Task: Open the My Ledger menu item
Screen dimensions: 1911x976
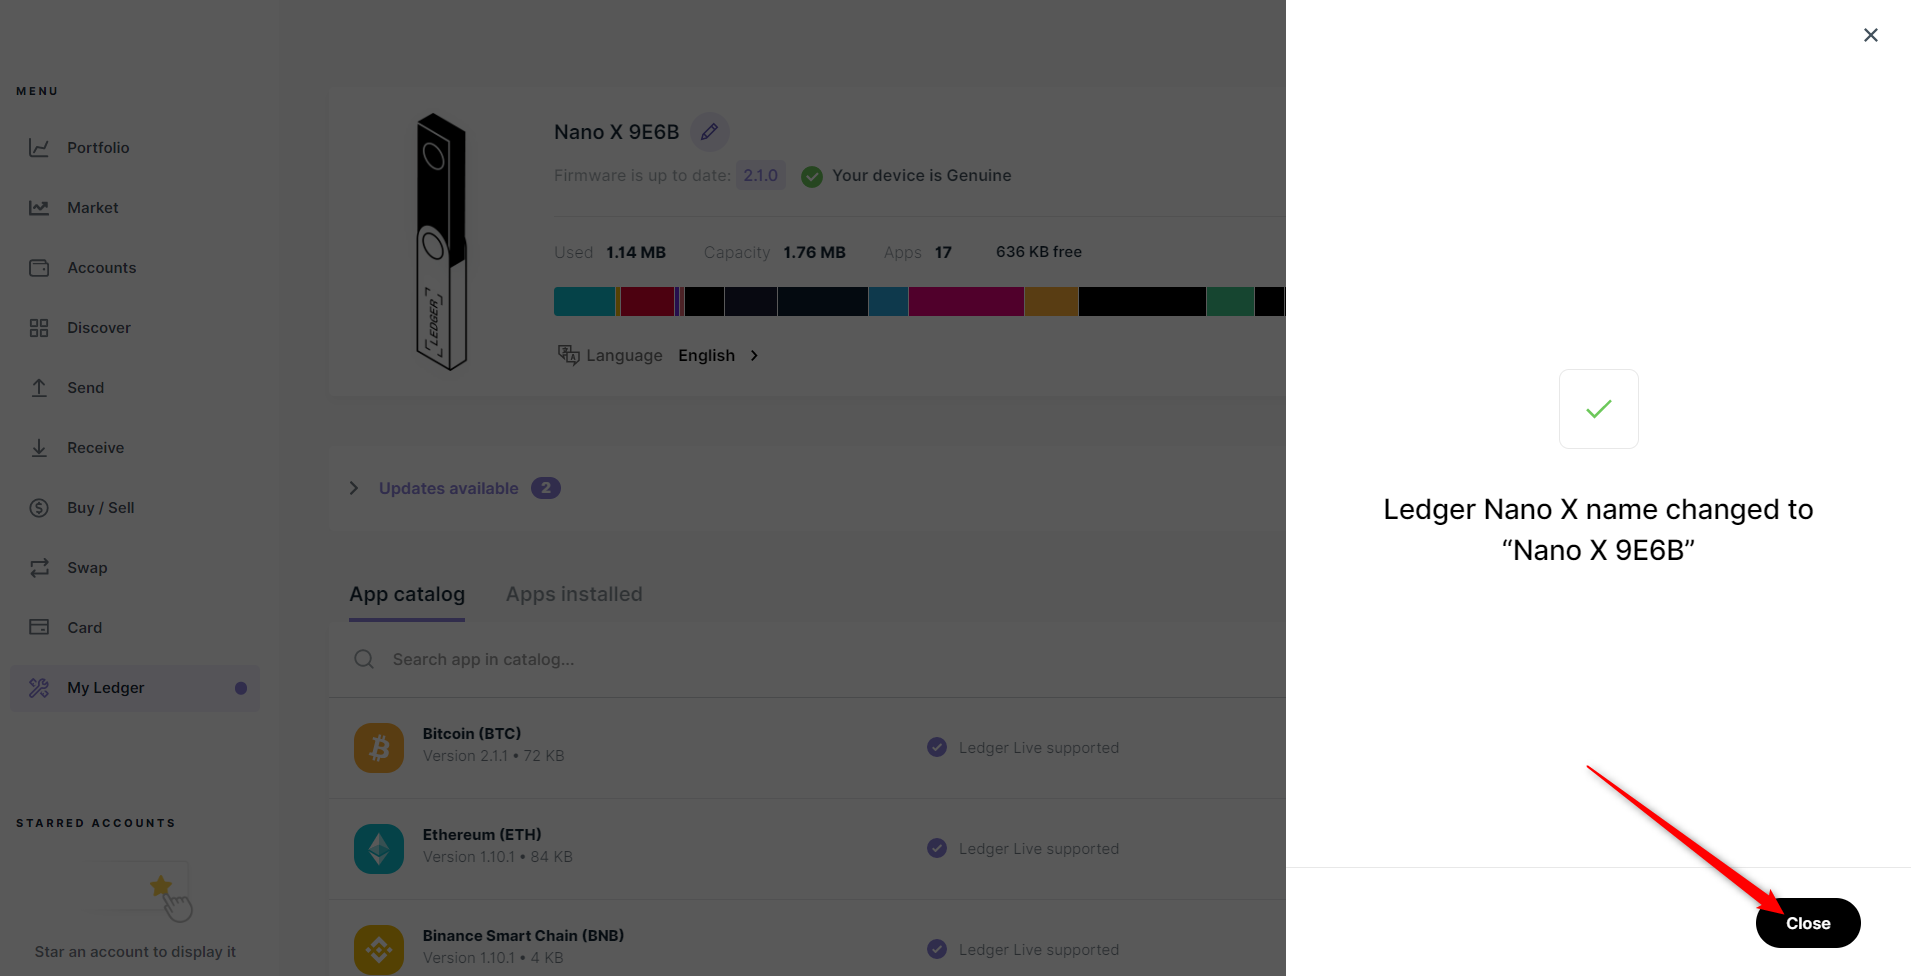Action: click(x=135, y=688)
